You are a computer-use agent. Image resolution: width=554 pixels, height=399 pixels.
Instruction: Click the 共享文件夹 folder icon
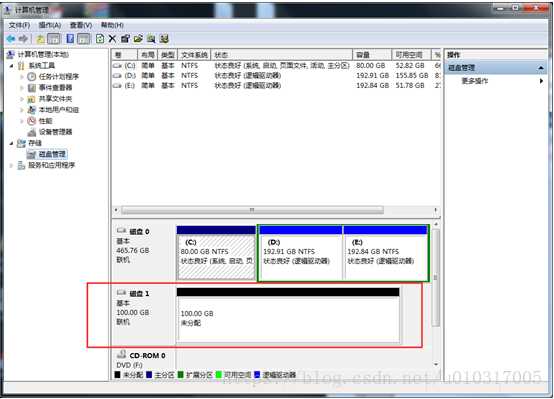(x=32, y=99)
